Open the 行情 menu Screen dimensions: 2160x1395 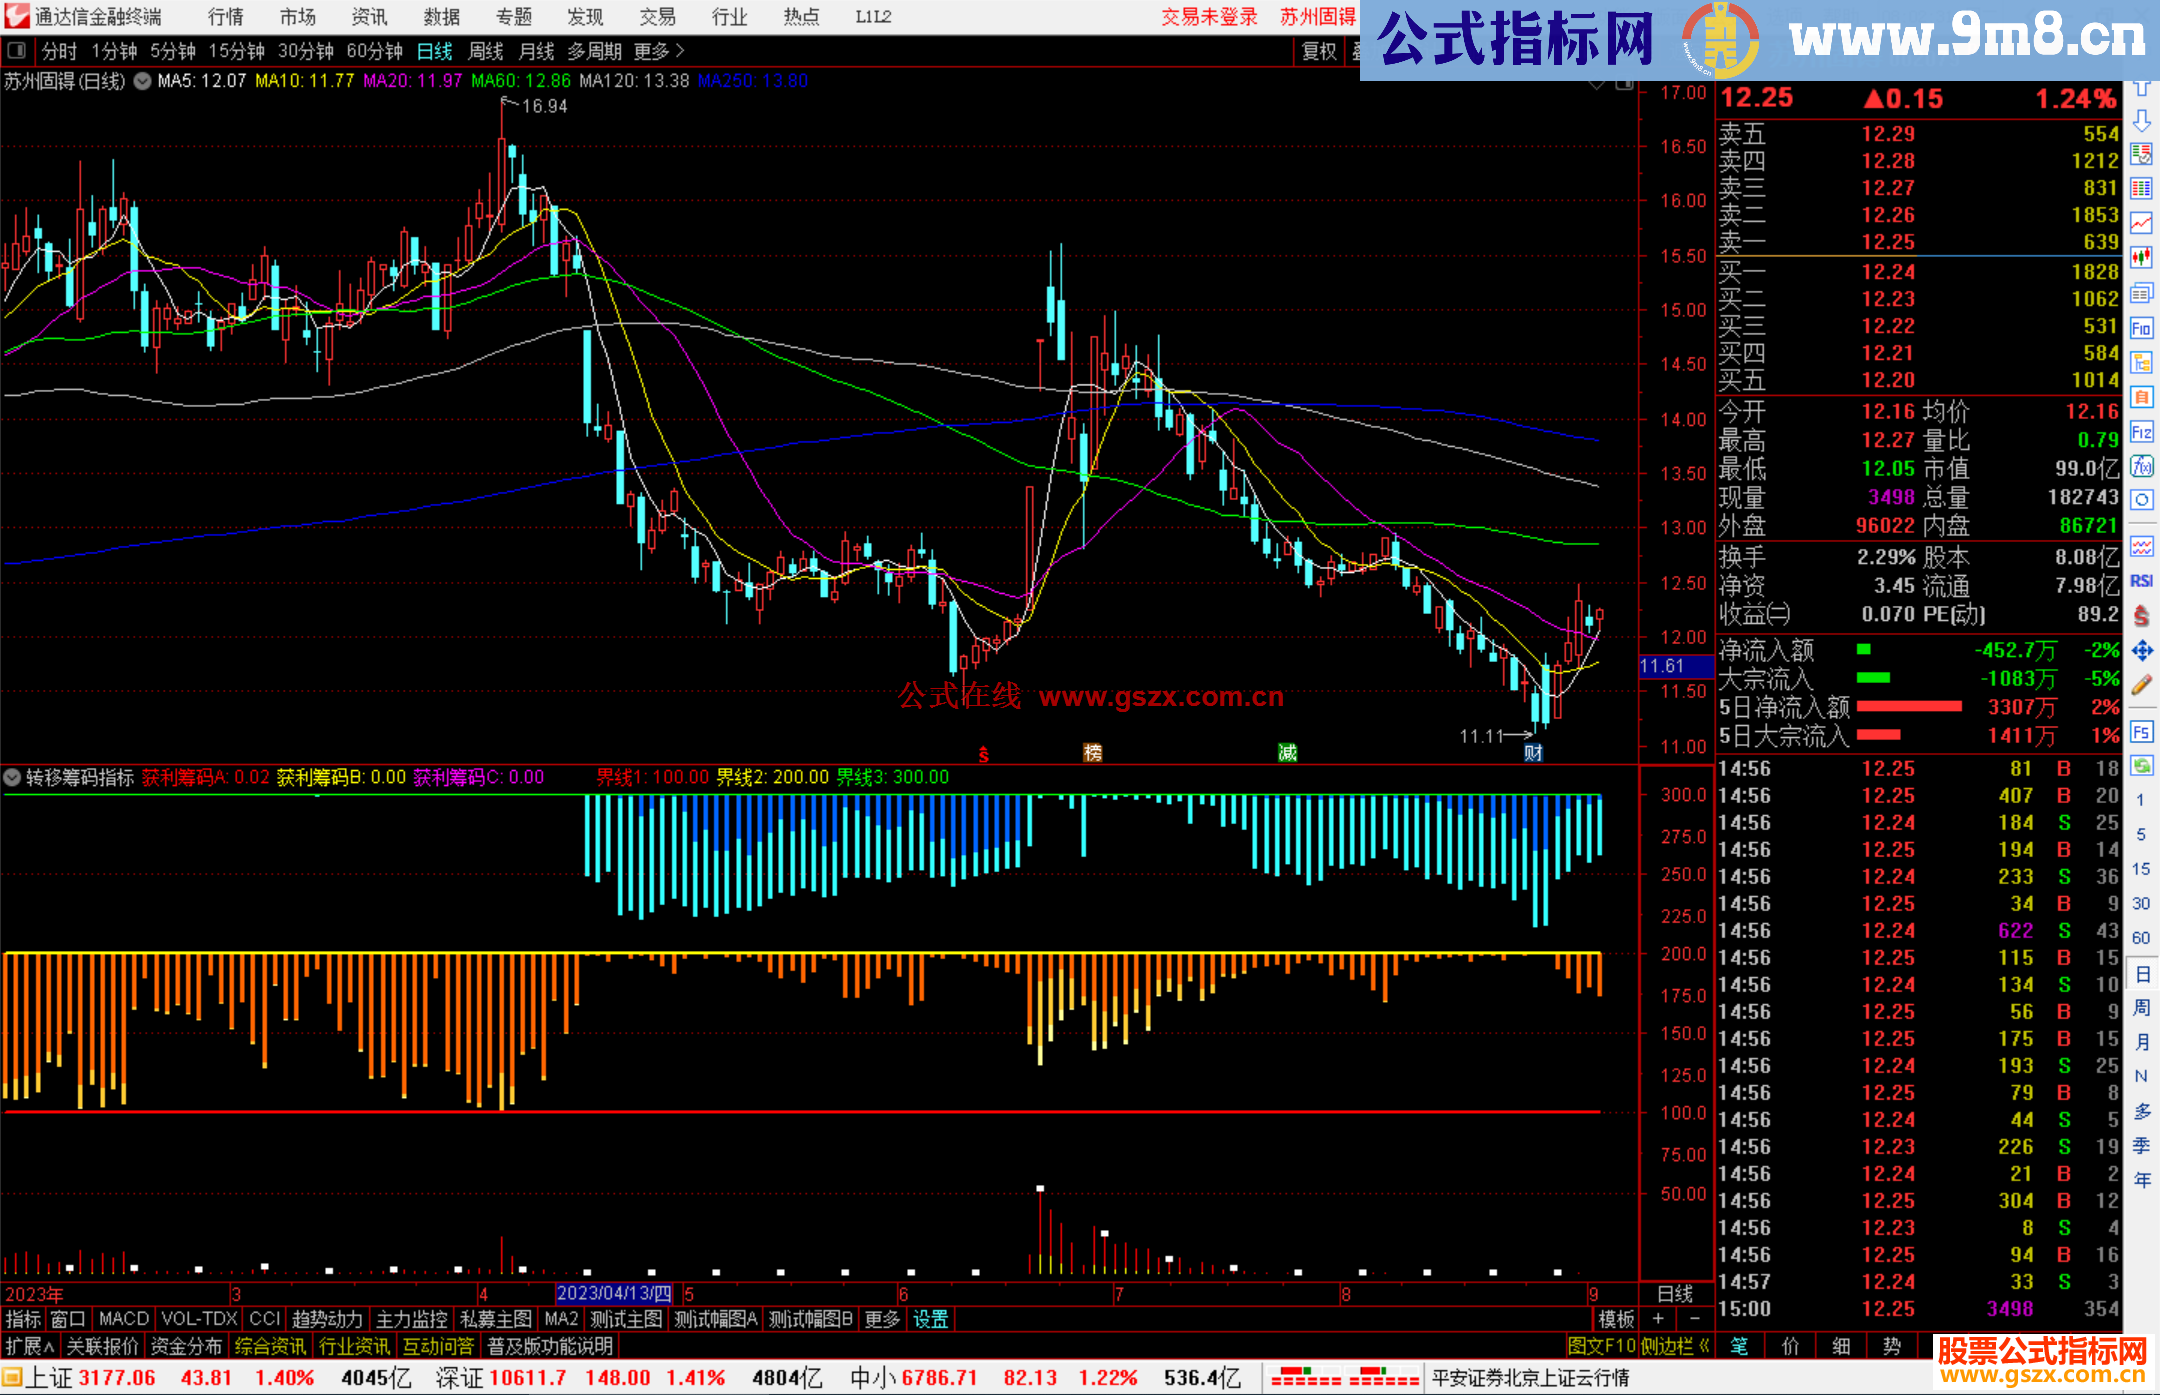tap(226, 16)
